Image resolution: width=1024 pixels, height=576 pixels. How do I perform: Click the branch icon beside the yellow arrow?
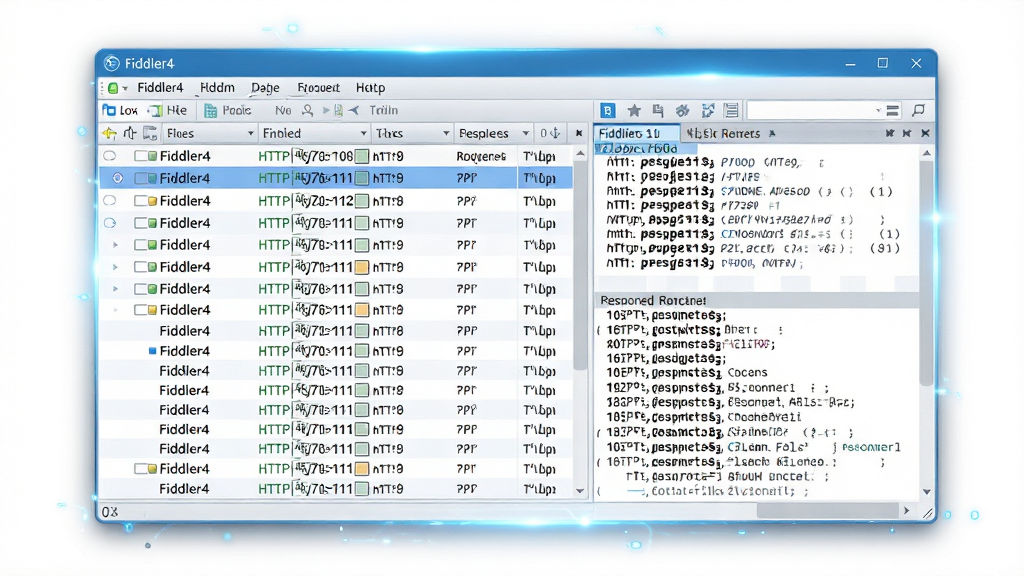coord(129,133)
